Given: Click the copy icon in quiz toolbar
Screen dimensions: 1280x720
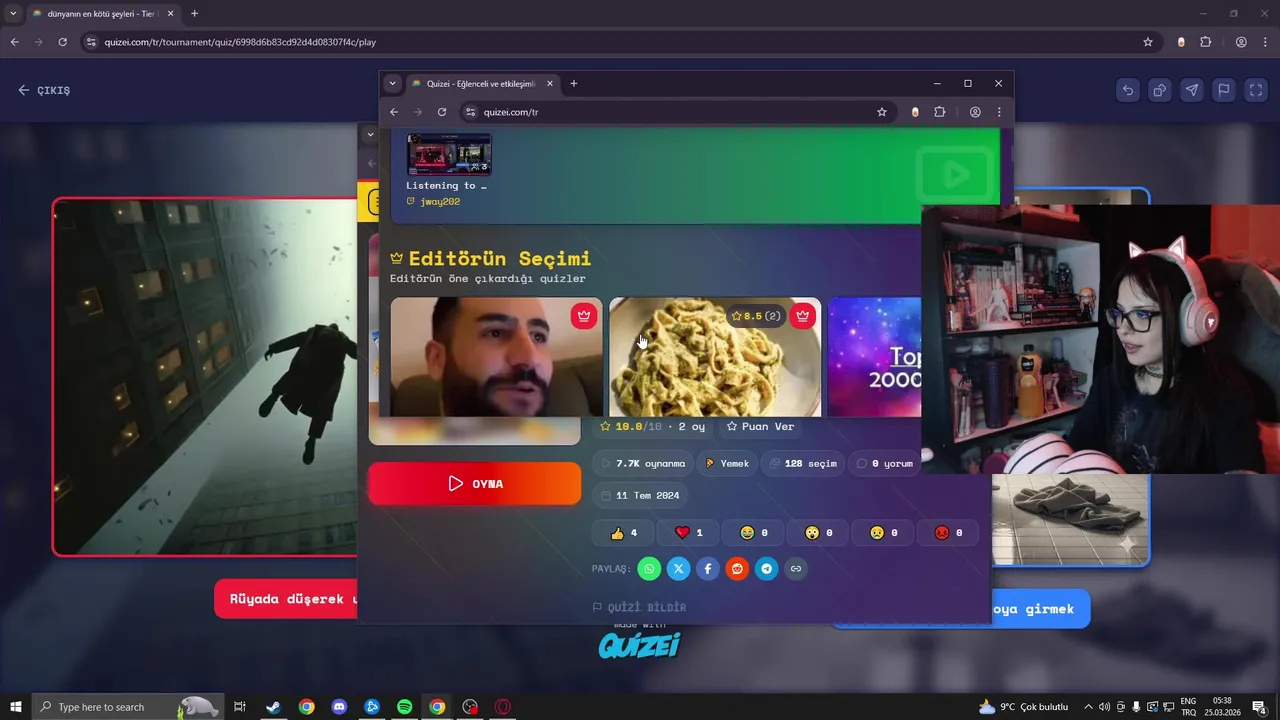Looking at the screenshot, I should [x=1160, y=90].
